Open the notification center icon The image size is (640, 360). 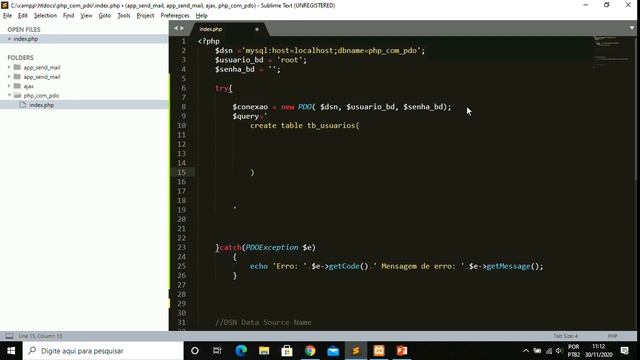(x=624, y=351)
